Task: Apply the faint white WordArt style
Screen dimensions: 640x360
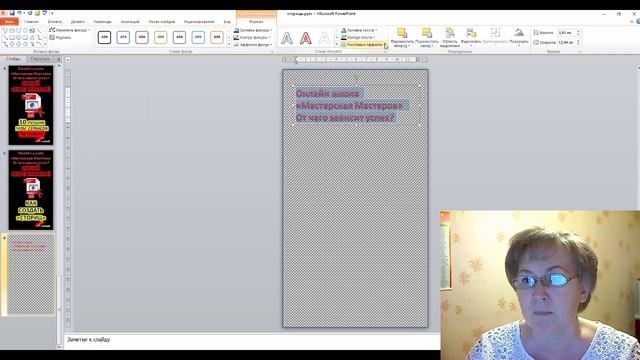Action: [x=324, y=38]
